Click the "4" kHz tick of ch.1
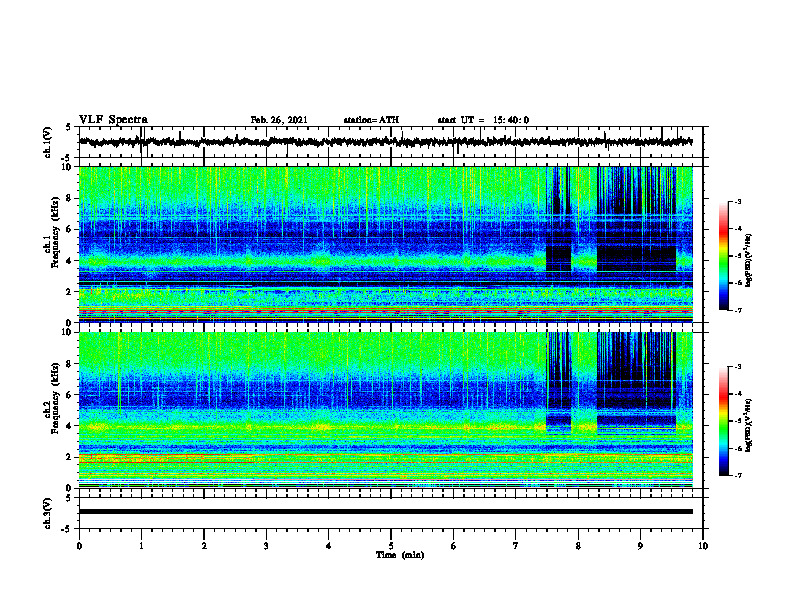 click(69, 261)
